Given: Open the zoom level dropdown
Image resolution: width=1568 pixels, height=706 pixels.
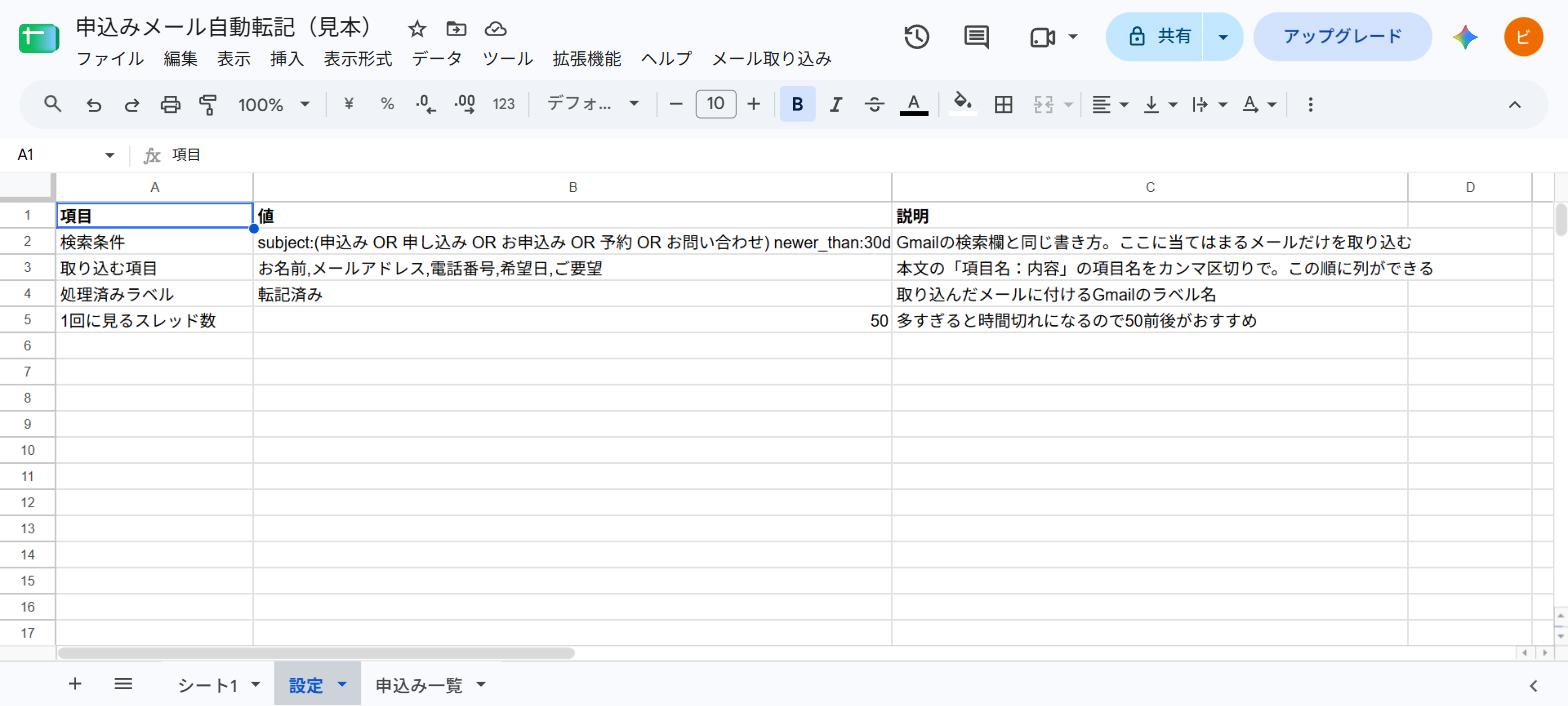Looking at the screenshot, I should click(273, 104).
